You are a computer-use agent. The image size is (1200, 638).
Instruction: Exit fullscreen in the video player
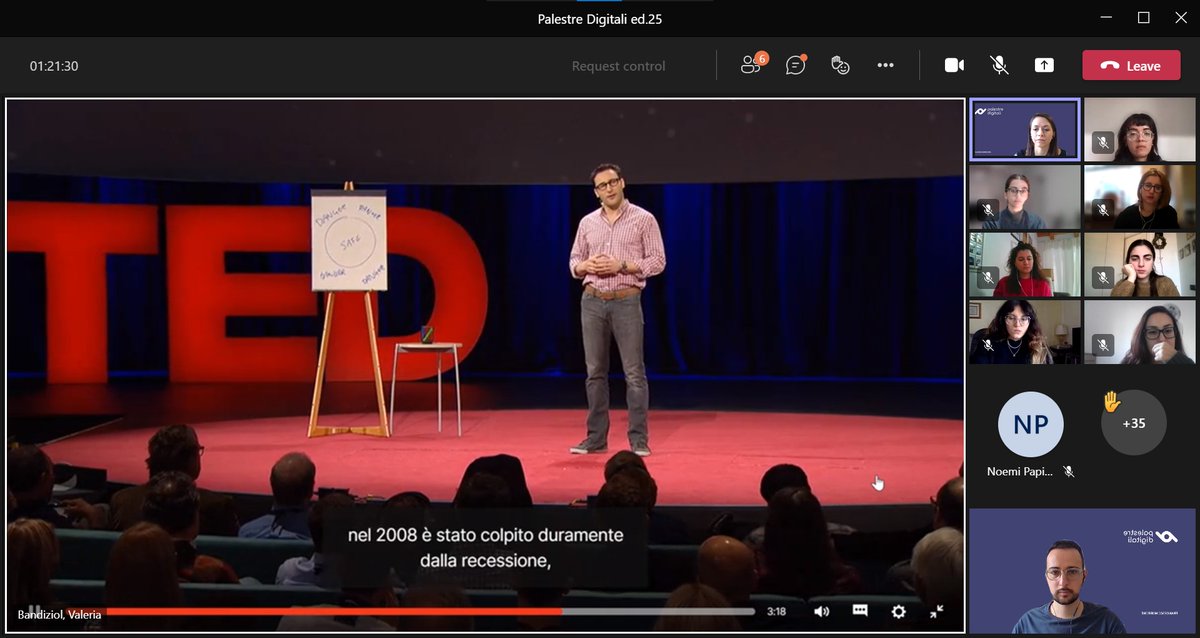(x=937, y=611)
